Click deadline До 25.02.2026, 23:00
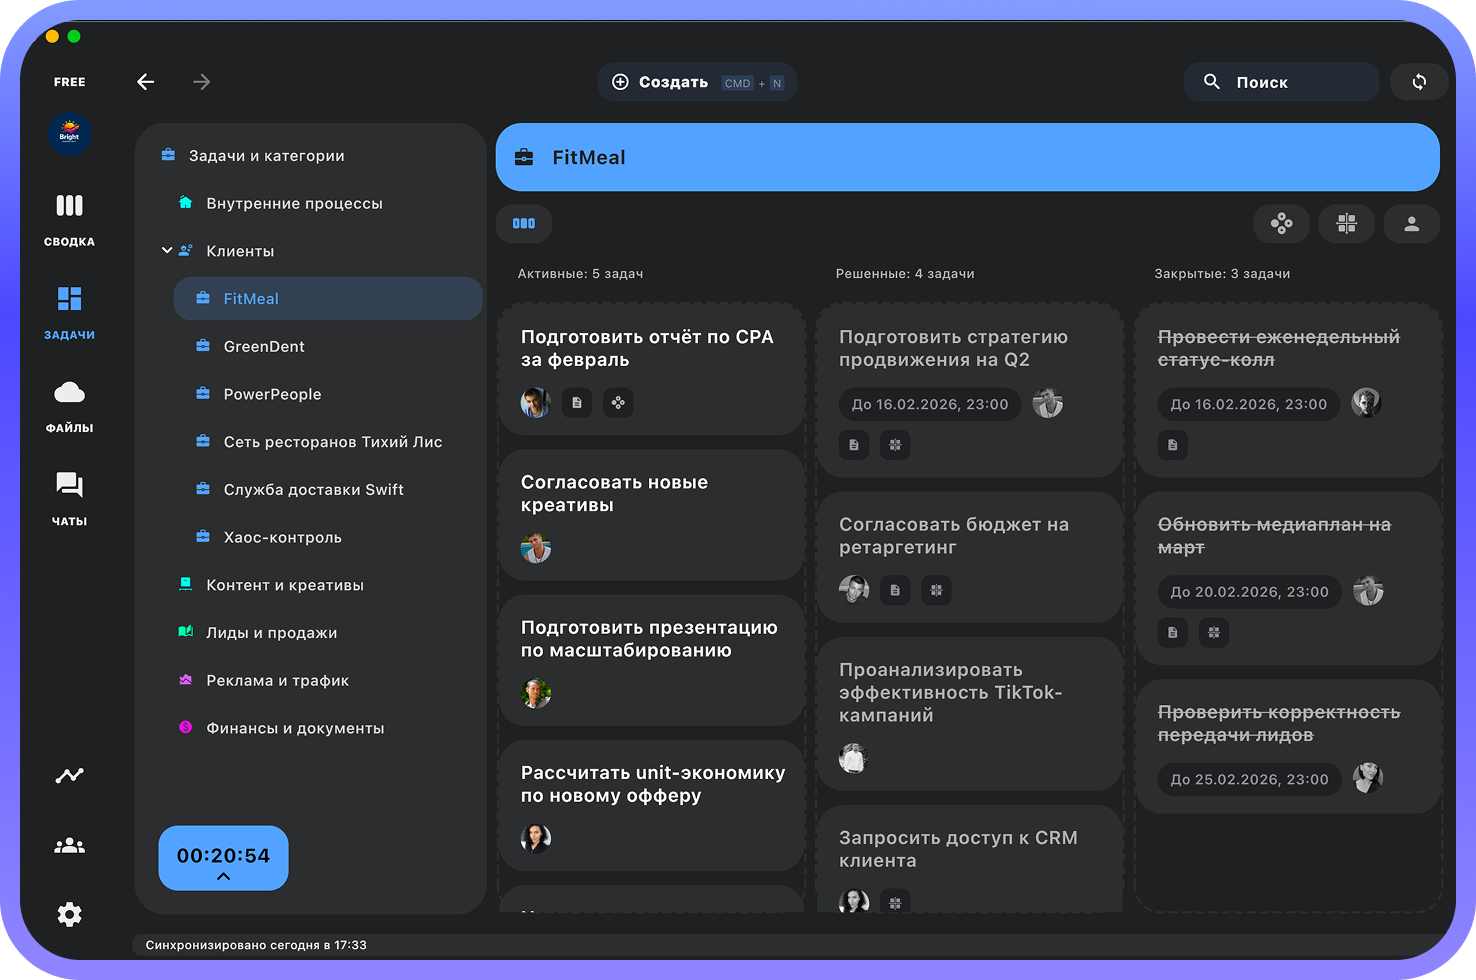Screen dimensions: 1476x980 (1250, 779)
